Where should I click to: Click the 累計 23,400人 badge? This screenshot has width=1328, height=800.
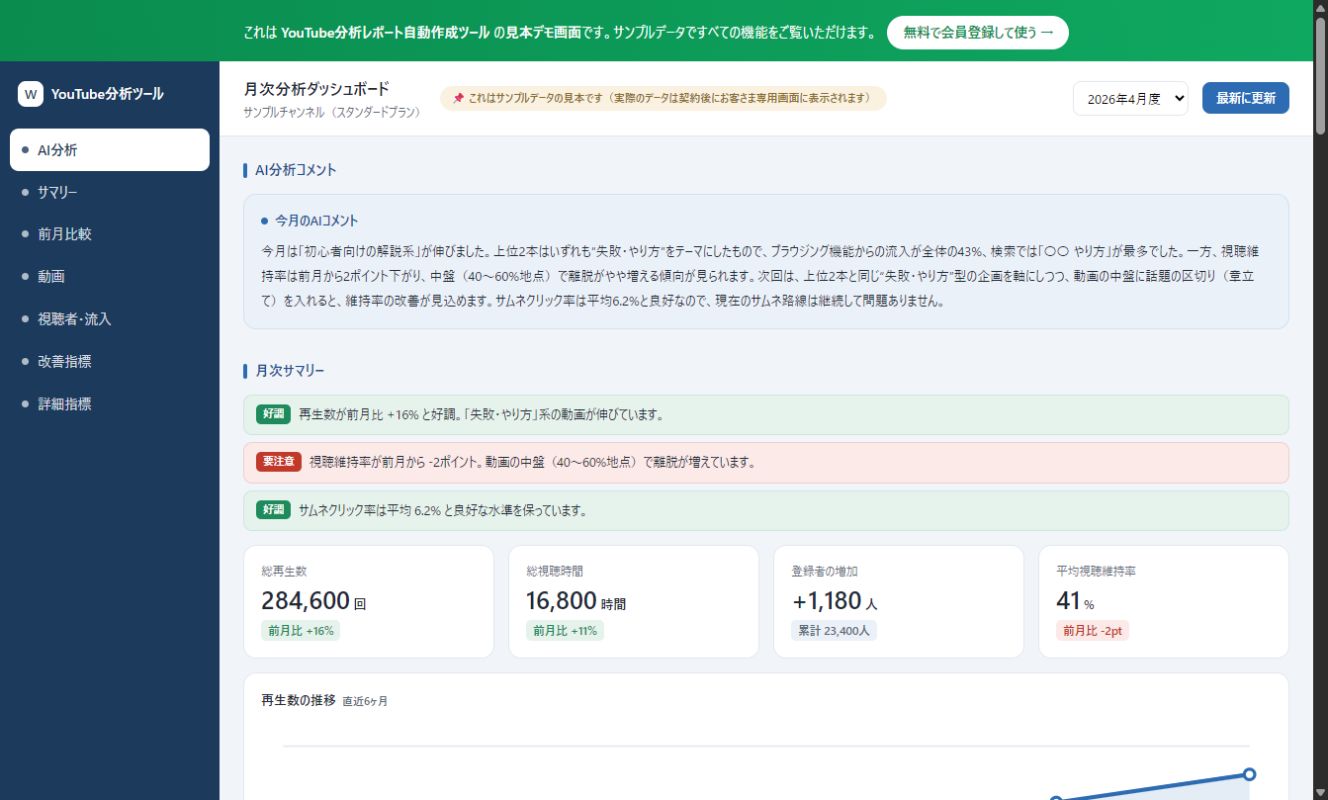pos(833,631)
